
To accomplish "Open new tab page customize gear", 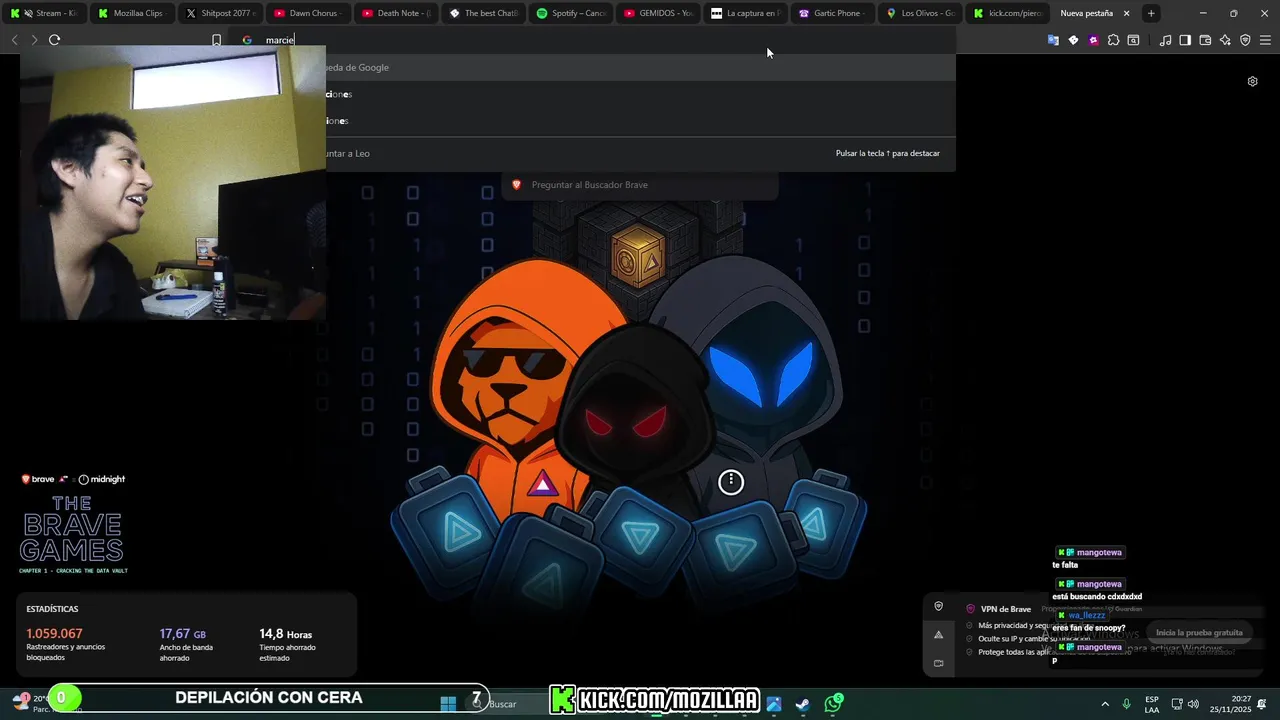I will pos(1252,81).
